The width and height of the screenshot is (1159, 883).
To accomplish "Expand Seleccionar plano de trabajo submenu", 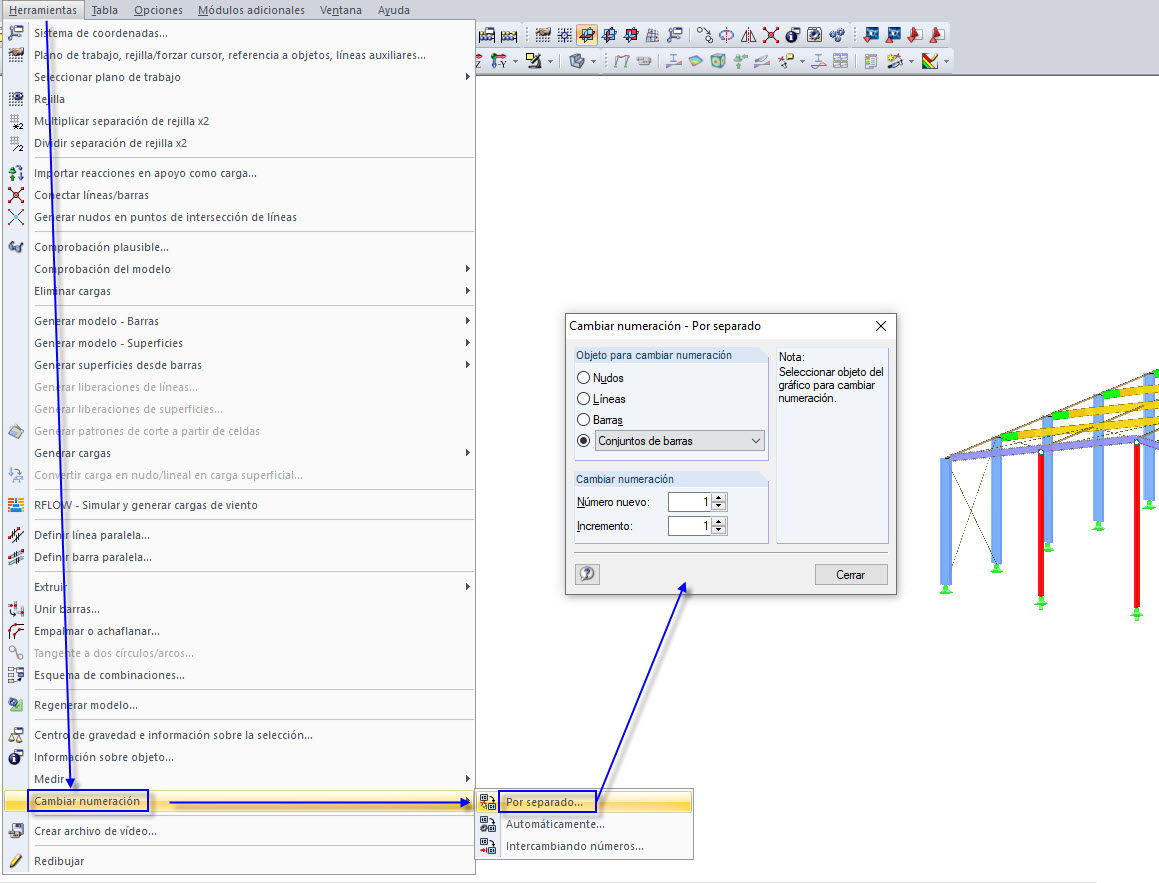I will coord(467,77).
